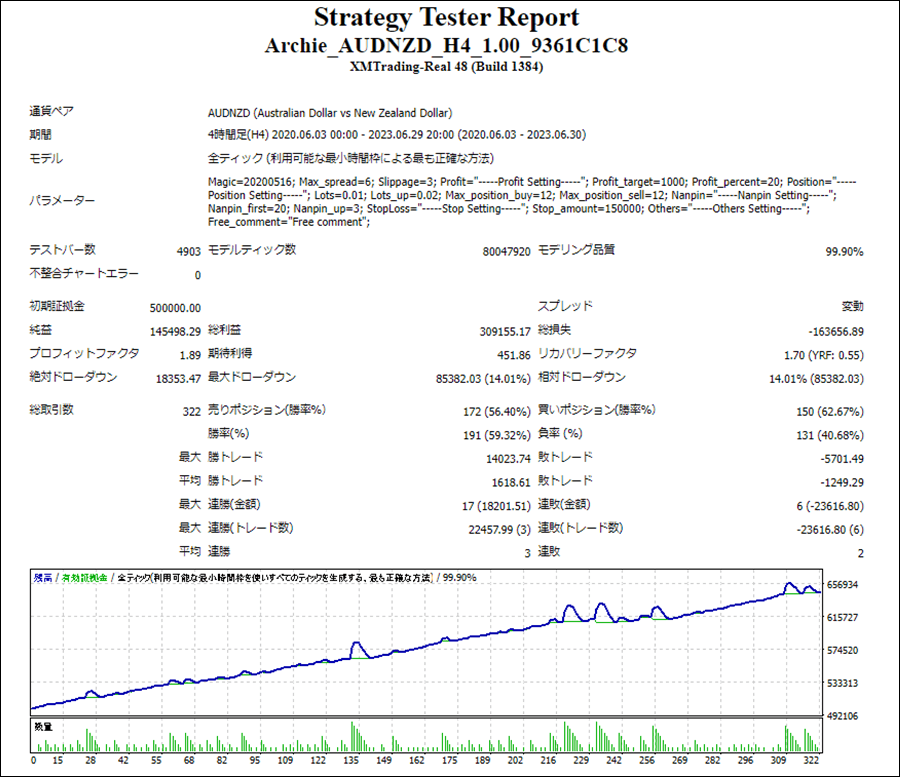Click the 4時間足(H4) period line
The image size is (900, 777).
pyautogui.click(x=397, y=135)
